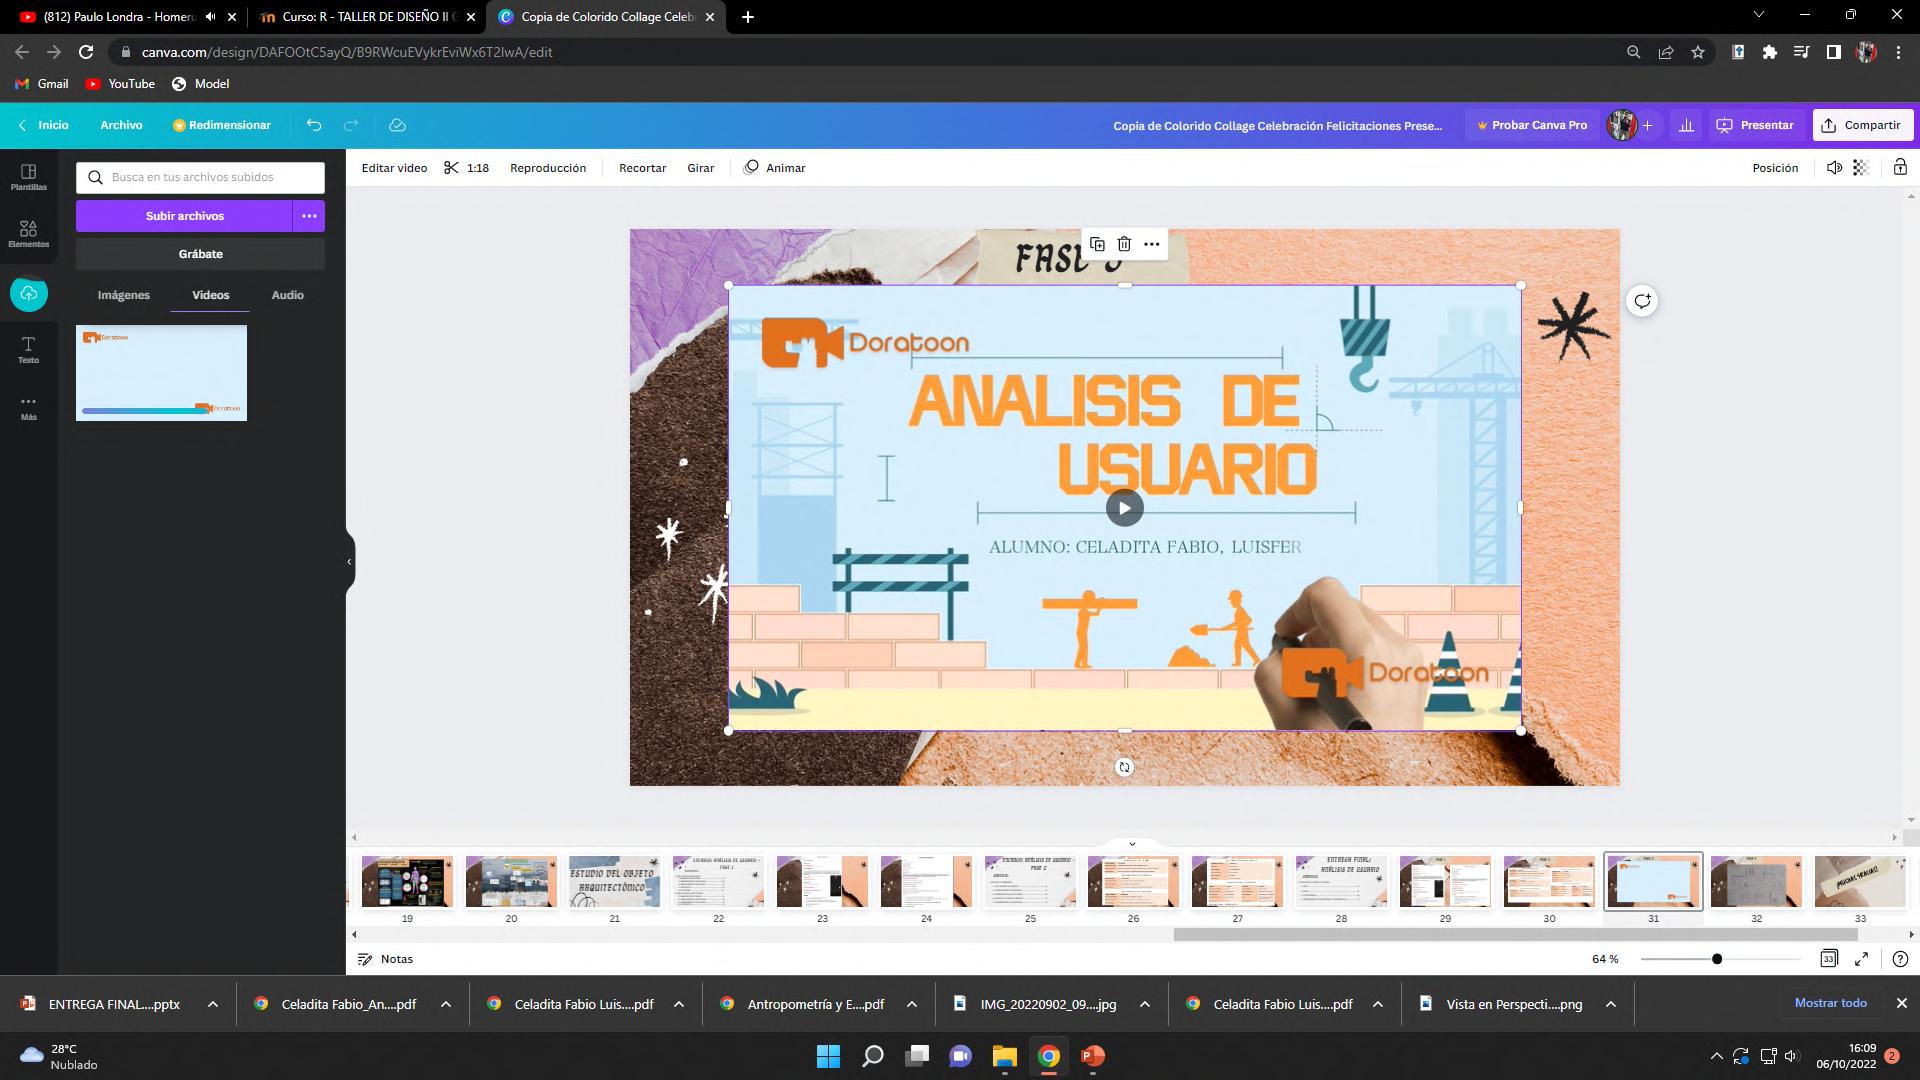Viewport: 1920px width, 1080px height.
Task: Open the Archivo menu
Action: (121, 125)
